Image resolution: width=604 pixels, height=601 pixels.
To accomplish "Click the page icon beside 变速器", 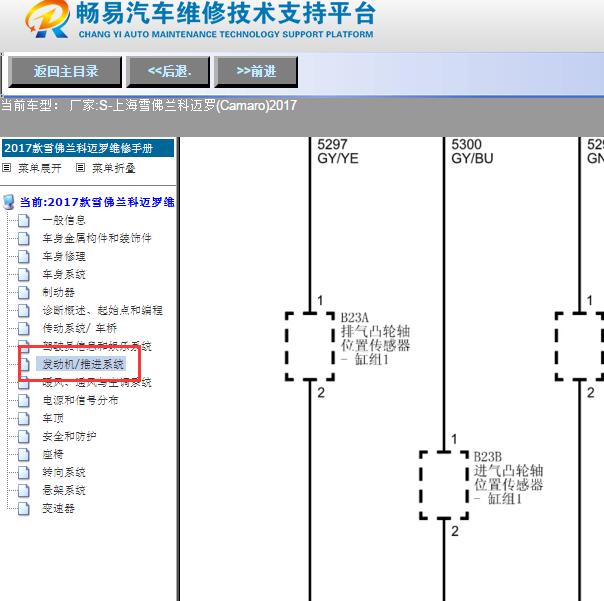I will point(24,509).
